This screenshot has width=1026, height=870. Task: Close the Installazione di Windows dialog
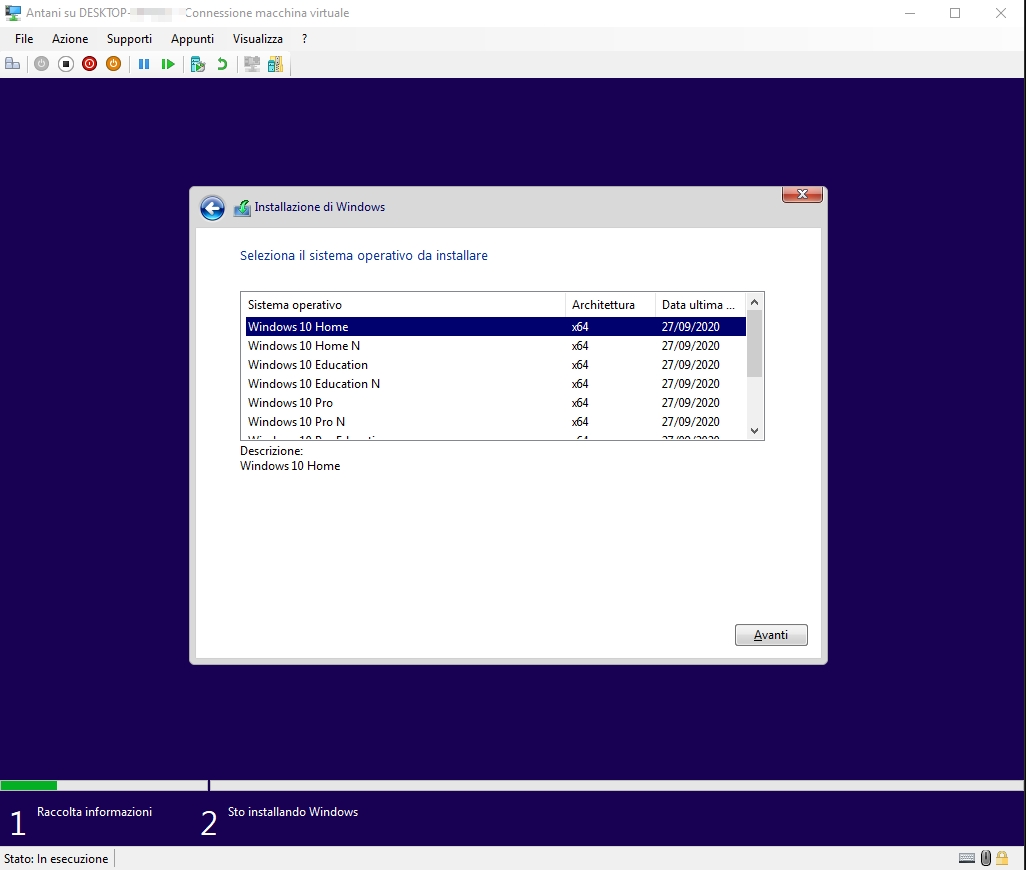pos(802,194)
